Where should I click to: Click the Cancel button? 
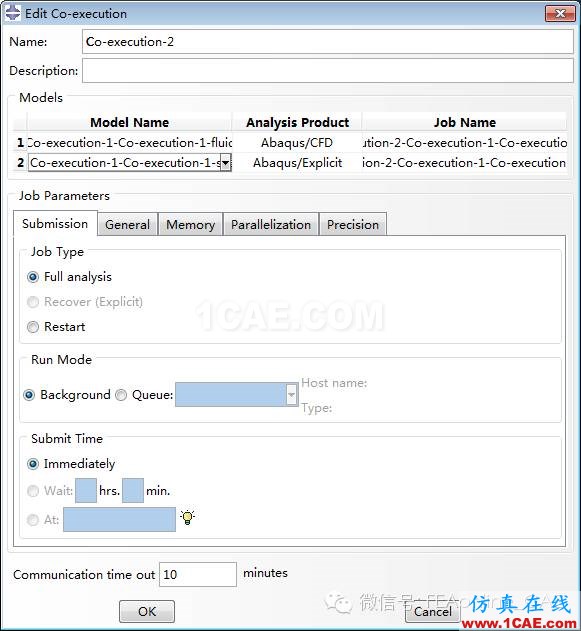pos(433,612)
